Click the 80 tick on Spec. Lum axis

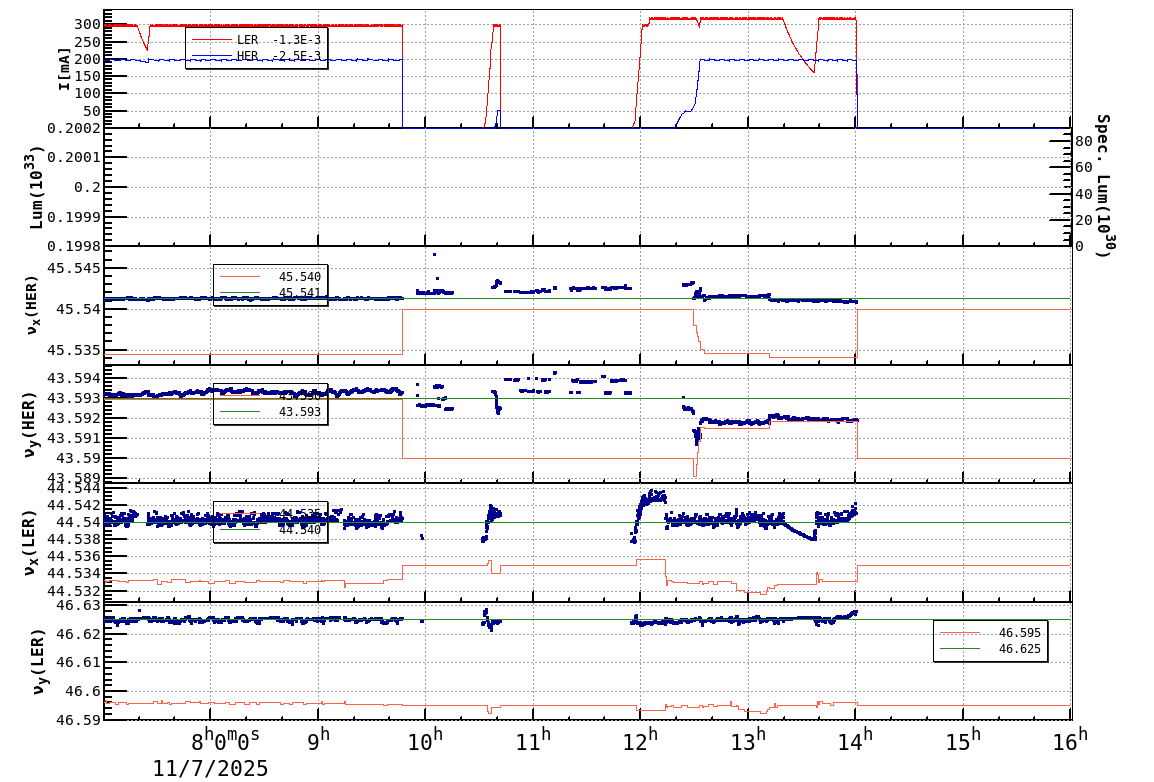point(1083,141)
